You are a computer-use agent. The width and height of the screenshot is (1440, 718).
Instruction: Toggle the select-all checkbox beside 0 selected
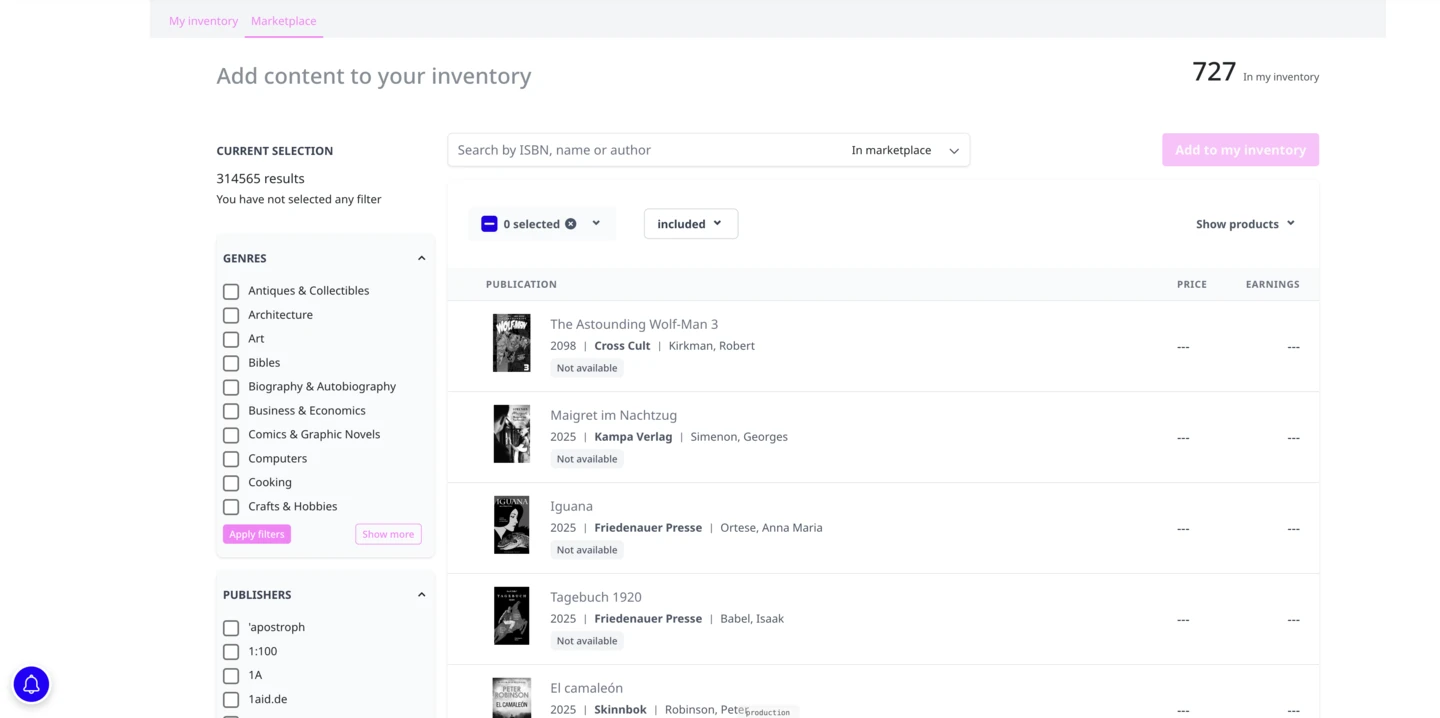click(489, 224)
